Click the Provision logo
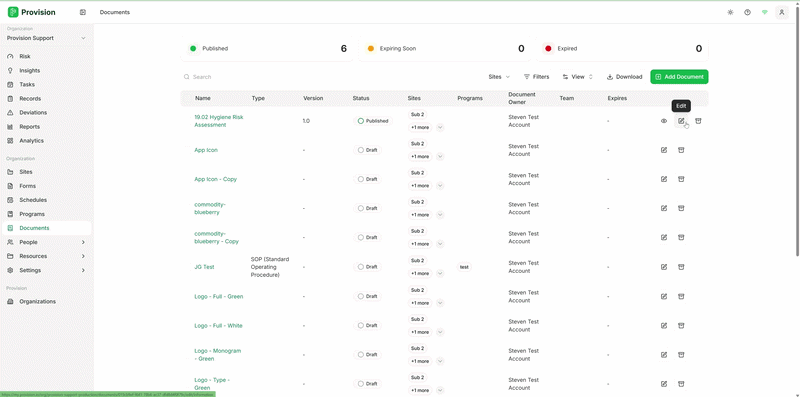800x397 pixels. coord(32,12)
